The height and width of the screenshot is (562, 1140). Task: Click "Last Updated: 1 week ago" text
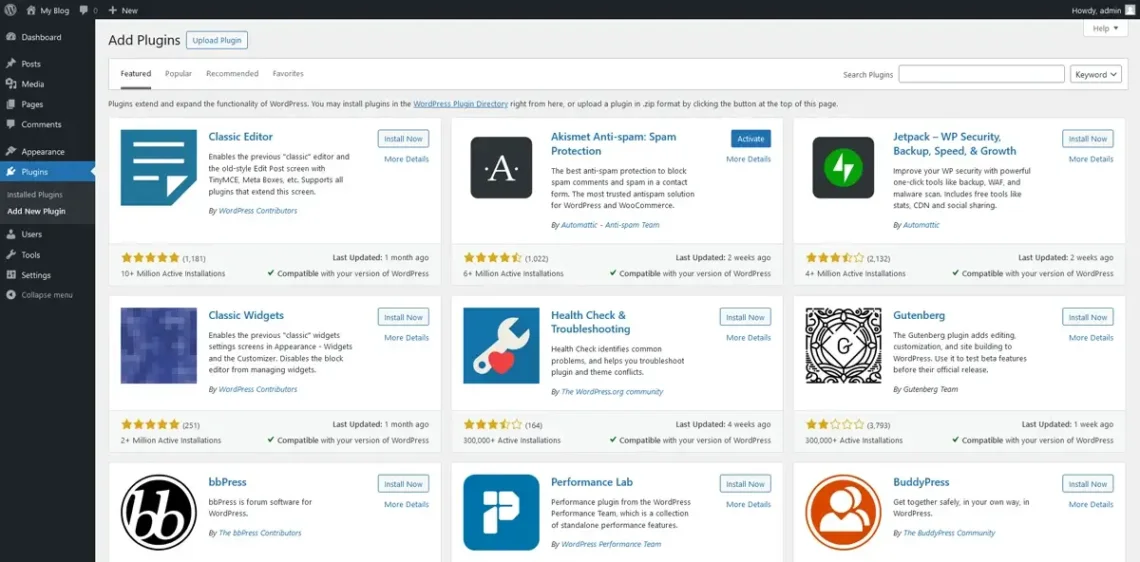[1067, 424]
